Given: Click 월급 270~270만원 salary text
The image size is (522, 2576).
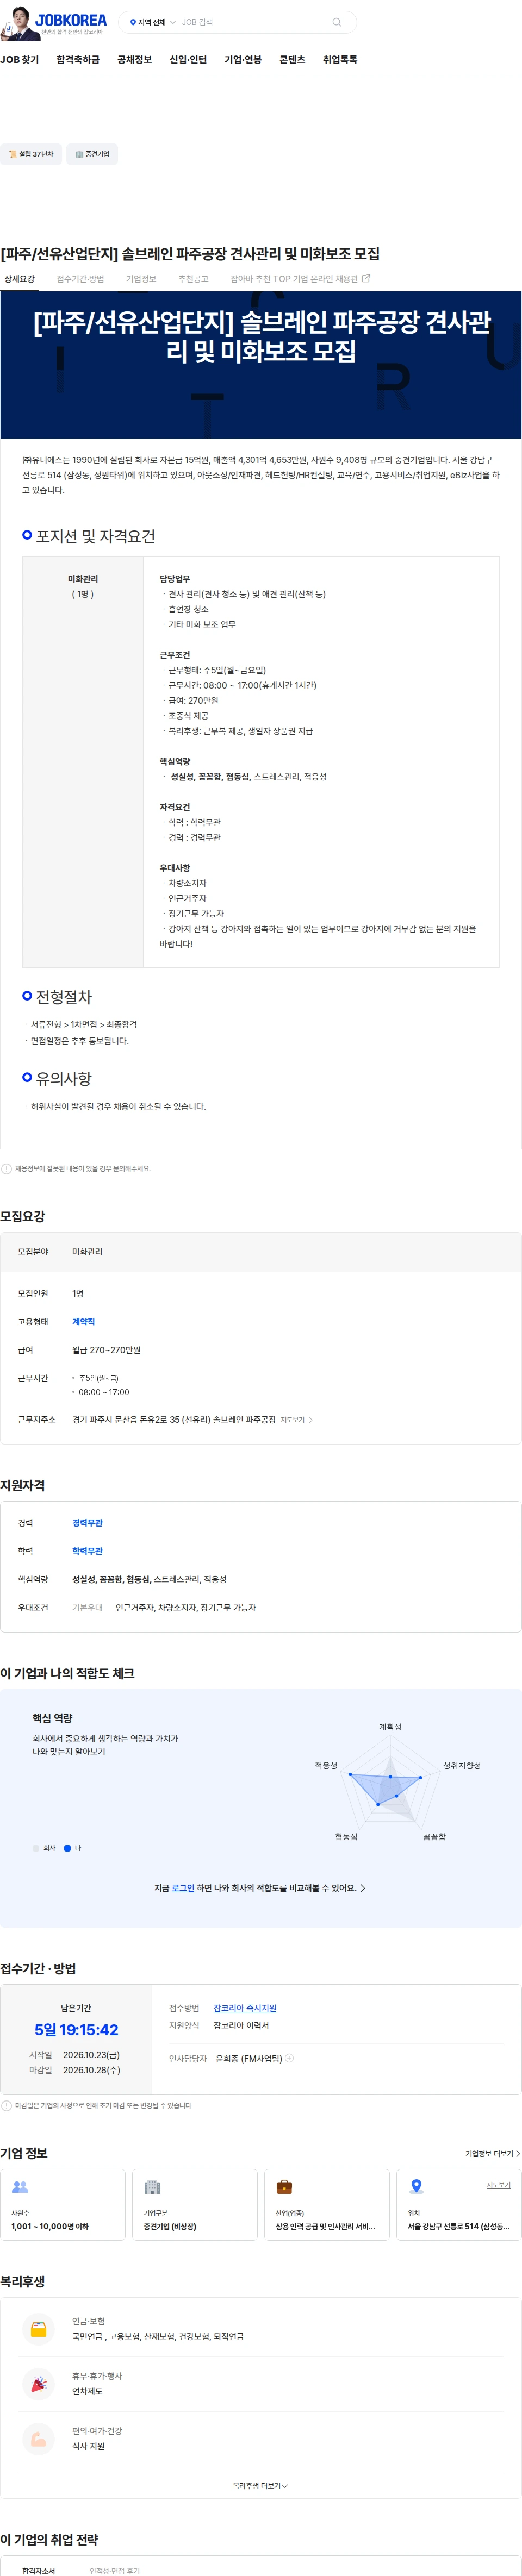Looking at the screenshot, I should (x=106, y=1350).
